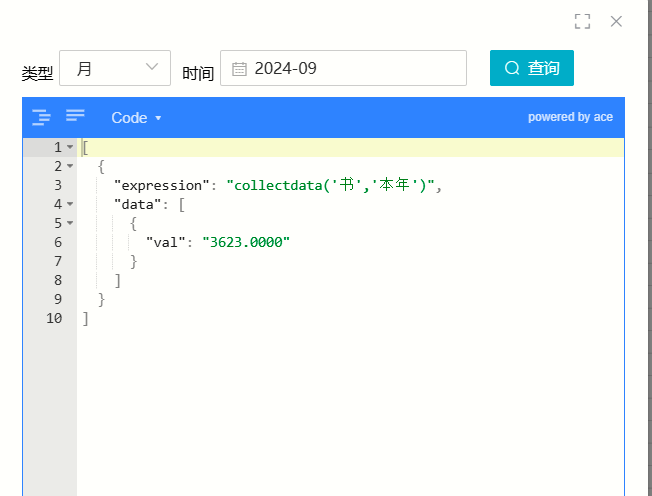Screen dimensions: 652x496
Task: Open the 类型 dropdown showing 月
Action: coord(115,68)
